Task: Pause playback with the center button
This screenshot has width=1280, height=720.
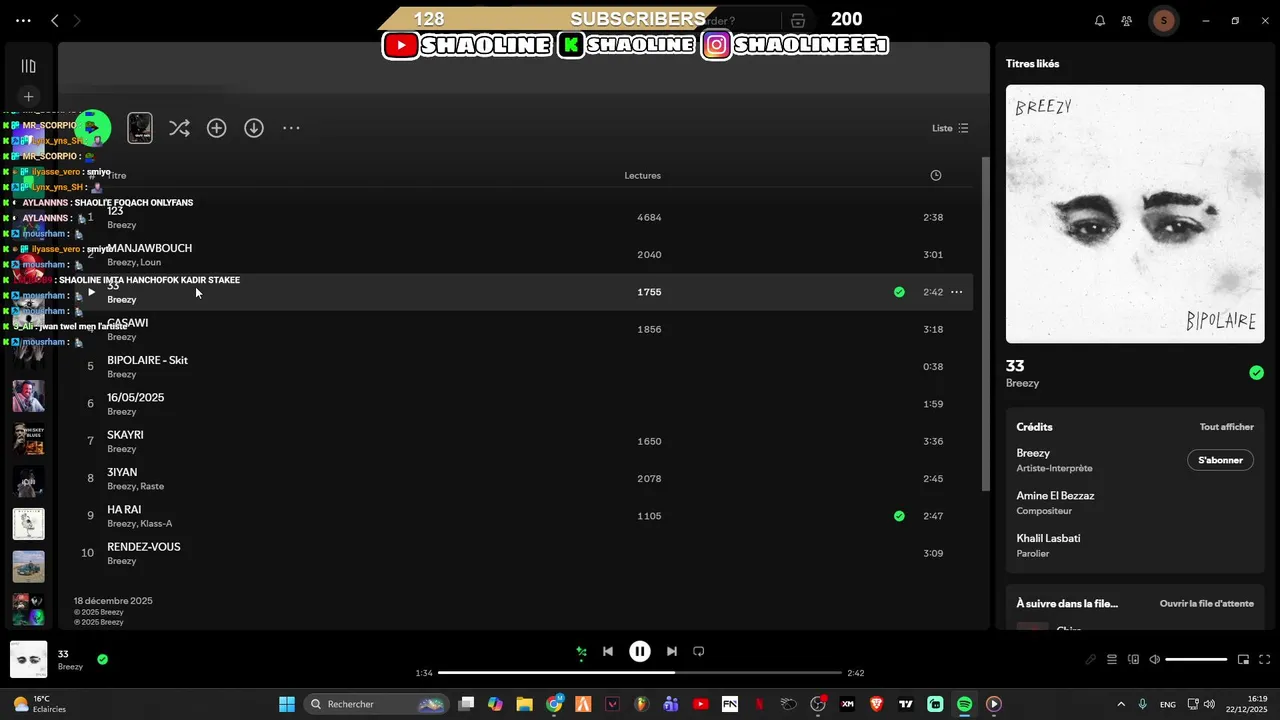Action: [640, 651]
